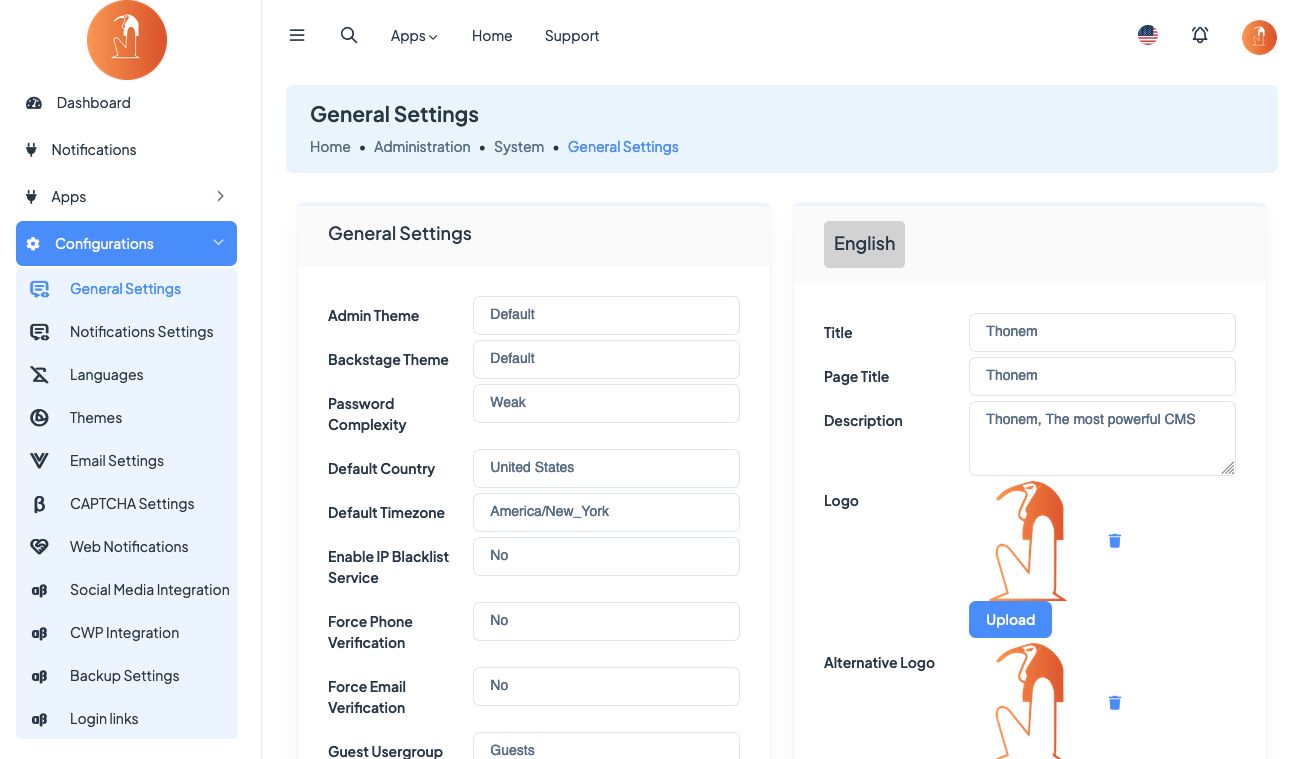
Task: Click the user avatar in top bar
Action: pyautogui.click(x=1259, y=38)
